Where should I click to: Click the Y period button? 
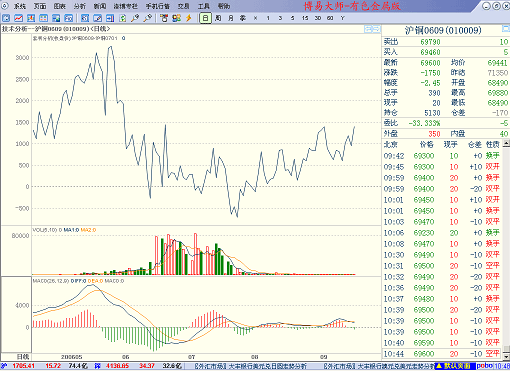click(x=342, y=18)
